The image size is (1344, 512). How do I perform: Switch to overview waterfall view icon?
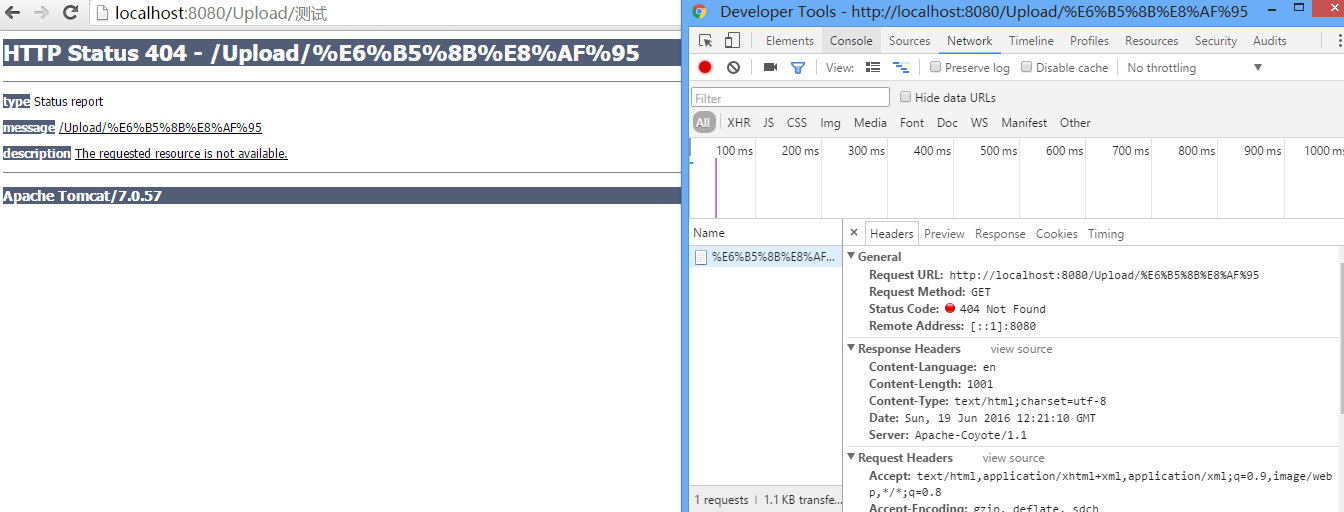(901, 67)
